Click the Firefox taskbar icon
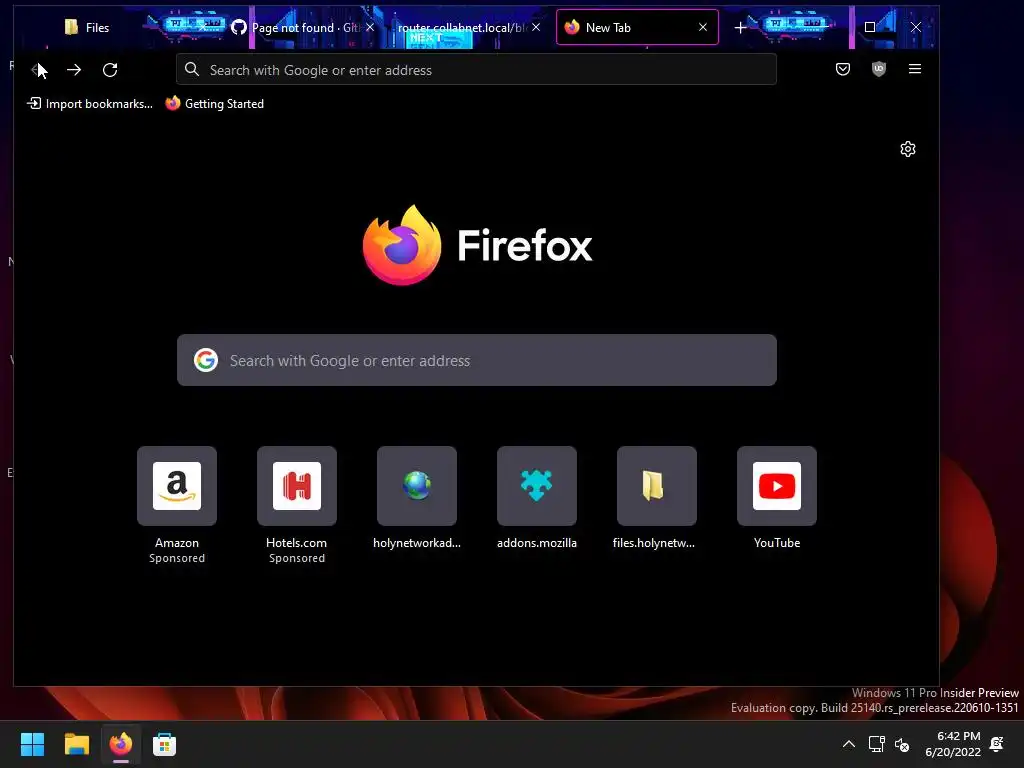This screenshot has width=1024, height=768. pos(120,744)
